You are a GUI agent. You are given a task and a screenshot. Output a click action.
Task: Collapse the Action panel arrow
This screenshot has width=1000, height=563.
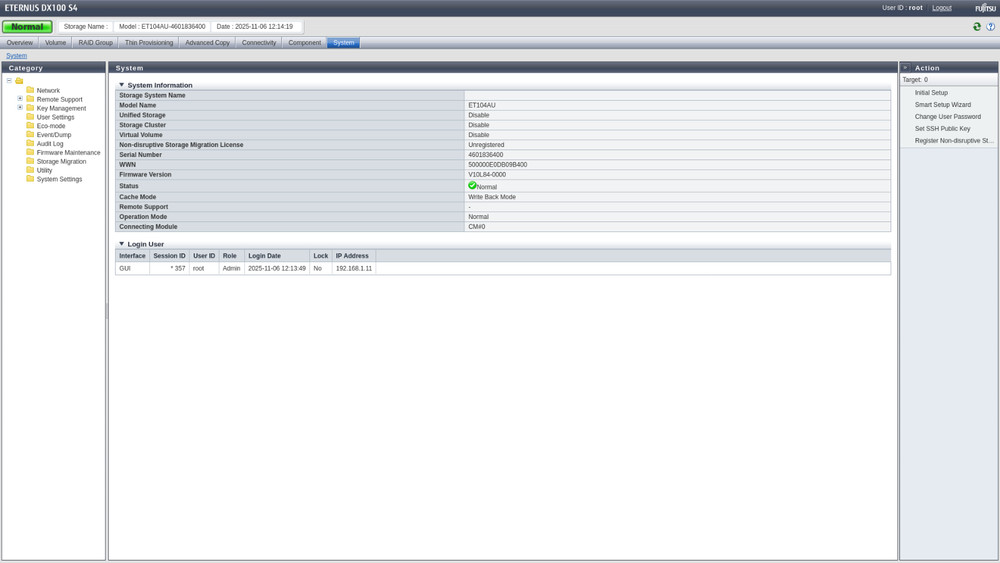905,68
